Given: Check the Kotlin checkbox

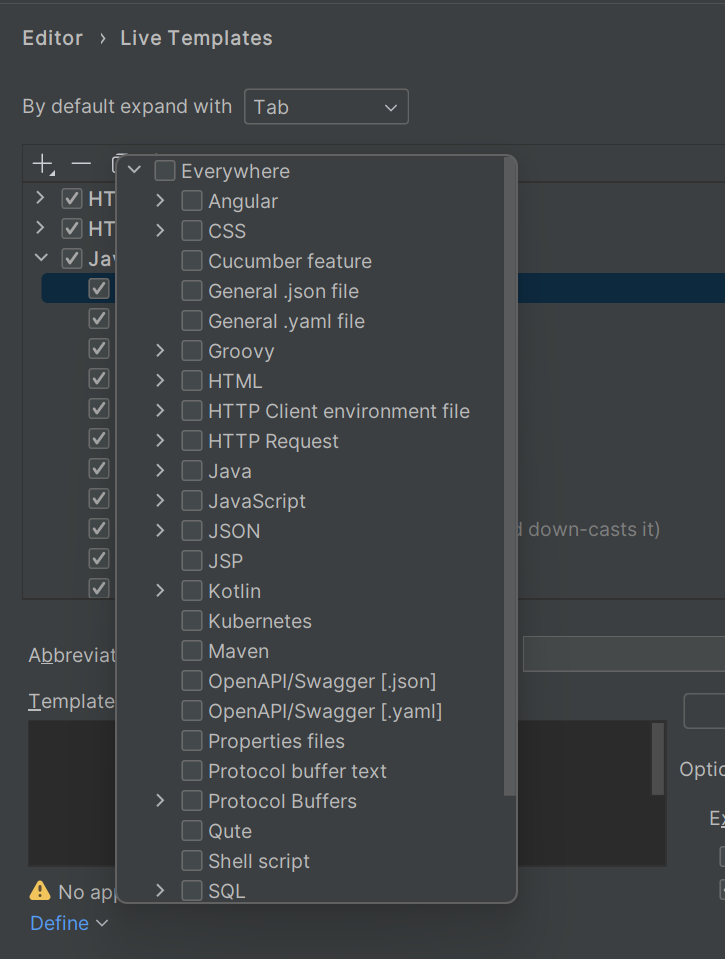Looking at the screenshot, I should (192, 590).
